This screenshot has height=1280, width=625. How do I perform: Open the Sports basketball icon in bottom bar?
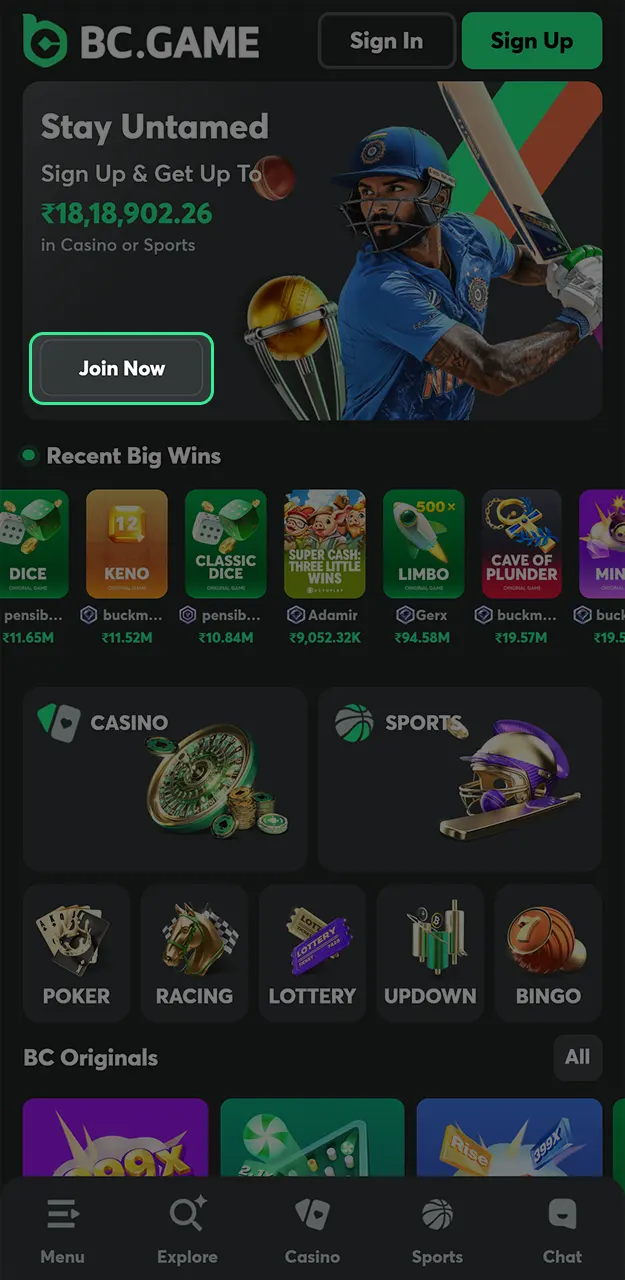[437, 1215]
